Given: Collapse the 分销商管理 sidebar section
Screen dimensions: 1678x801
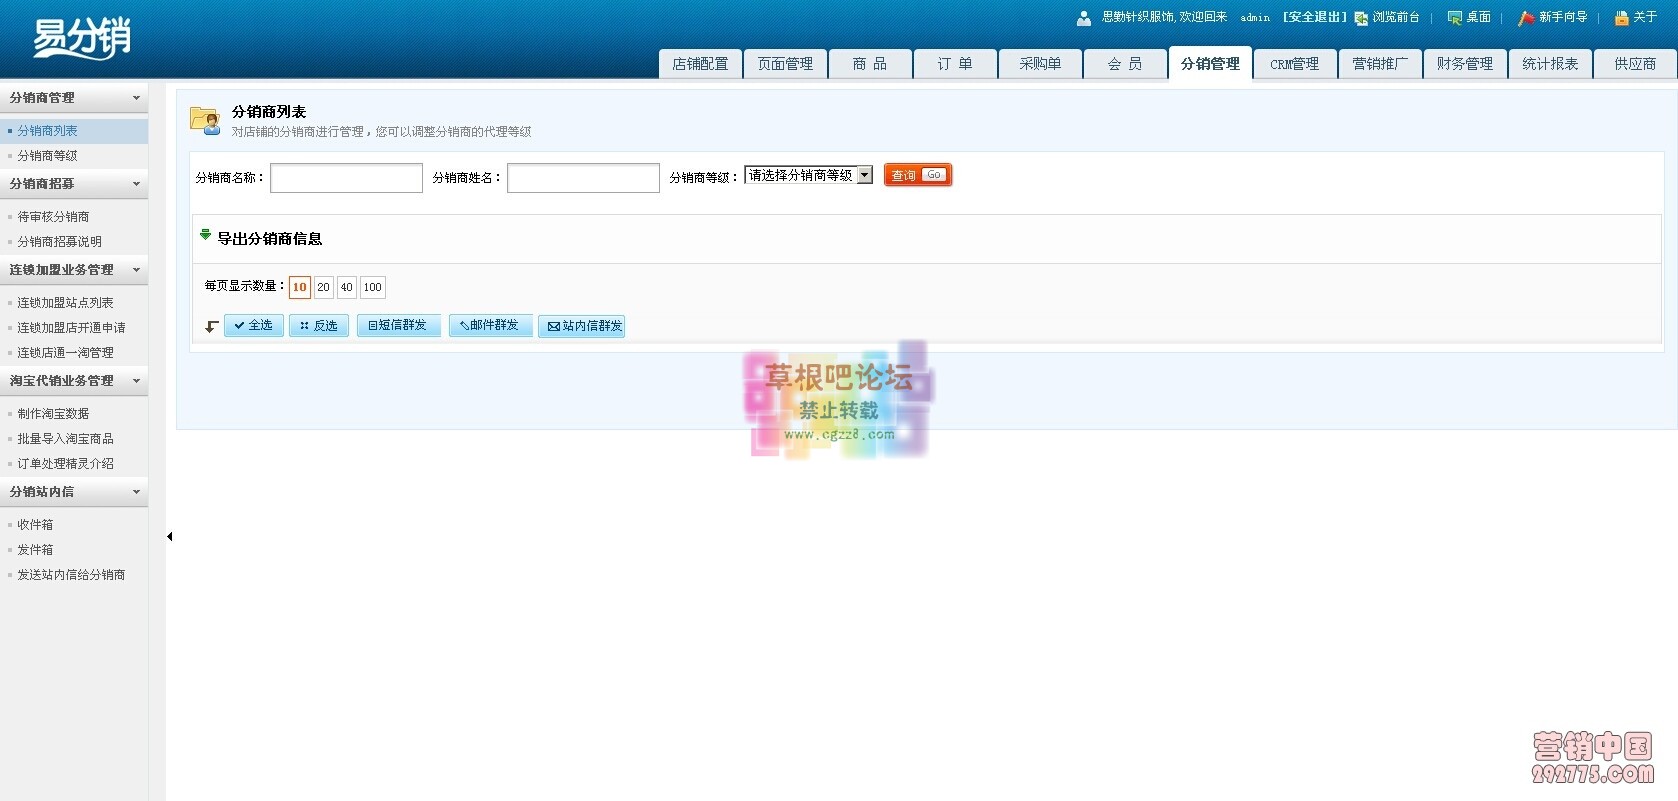Looking at the screenshot, I should (74, 98).
